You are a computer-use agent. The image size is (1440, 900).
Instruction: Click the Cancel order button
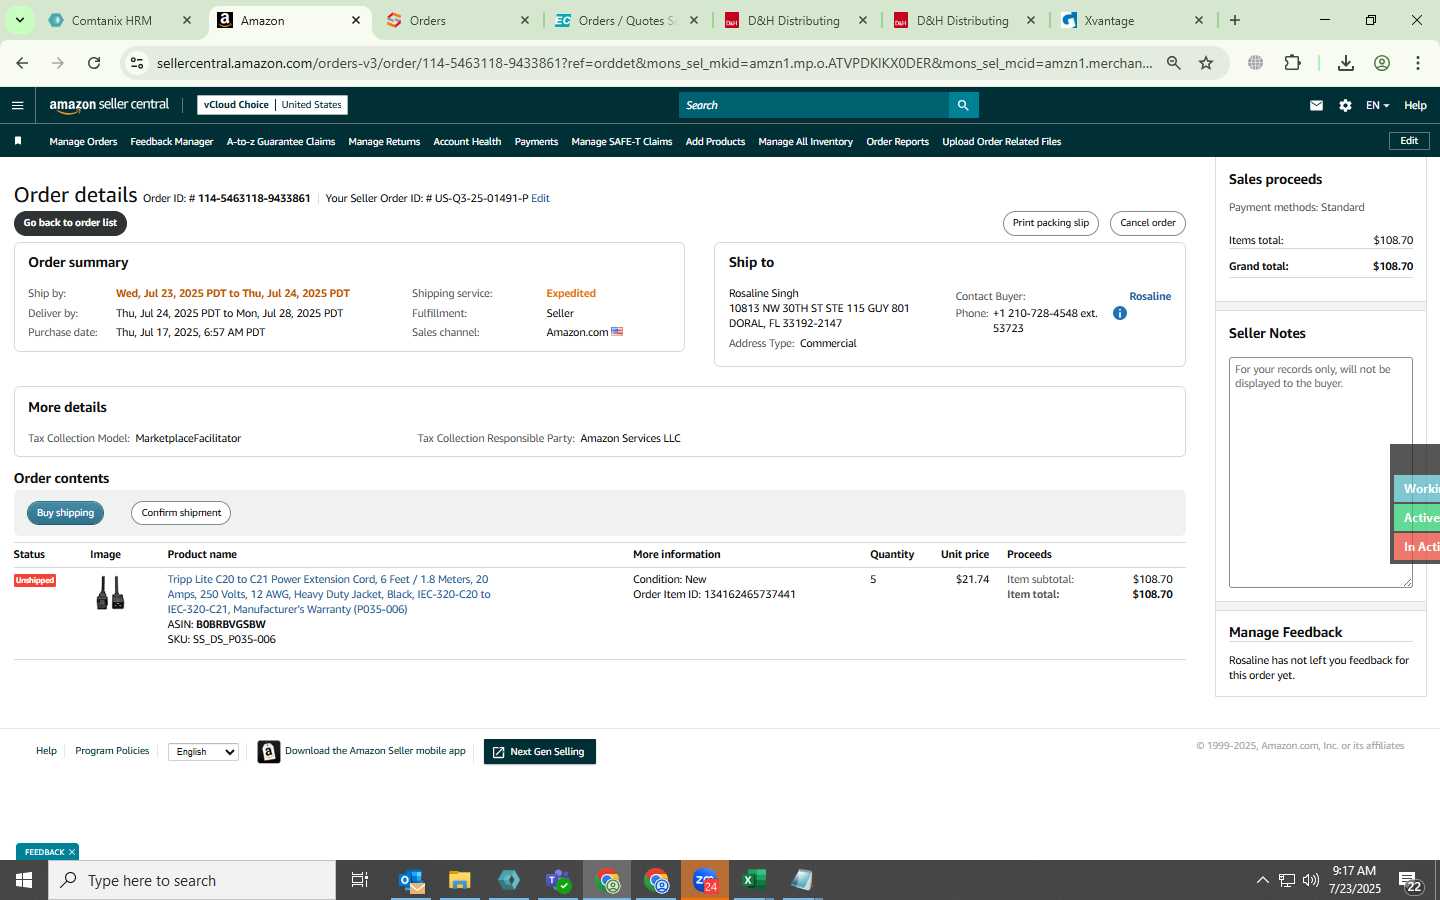[x=1147, y=223]
